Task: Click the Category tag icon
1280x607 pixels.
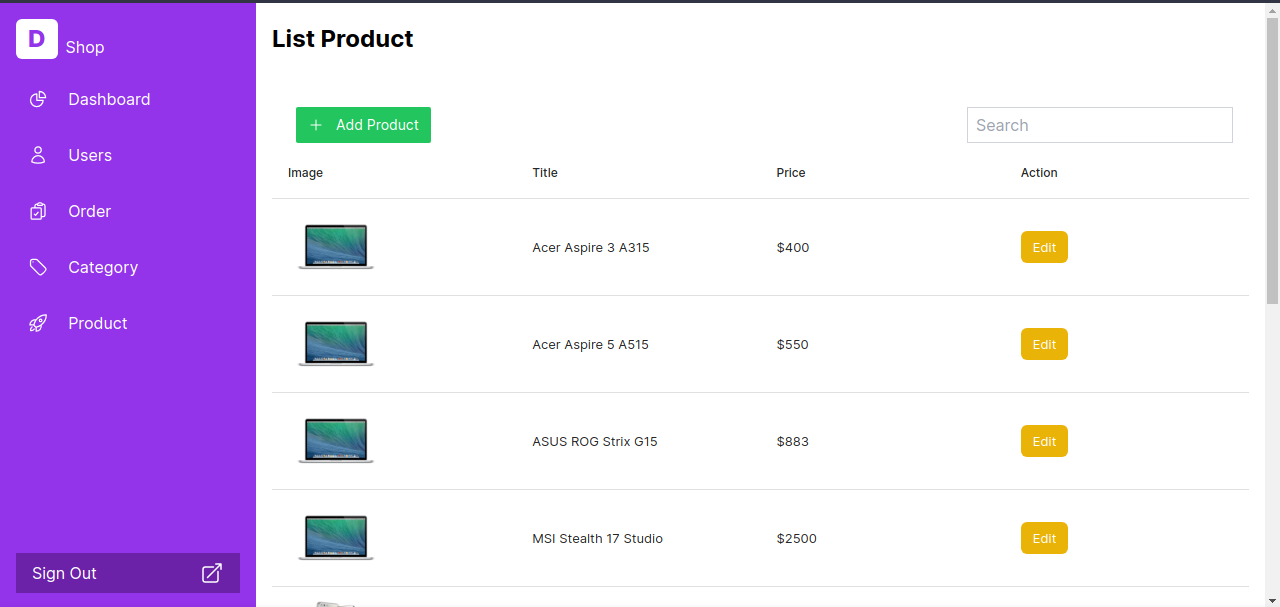Action: click(38, 267)
